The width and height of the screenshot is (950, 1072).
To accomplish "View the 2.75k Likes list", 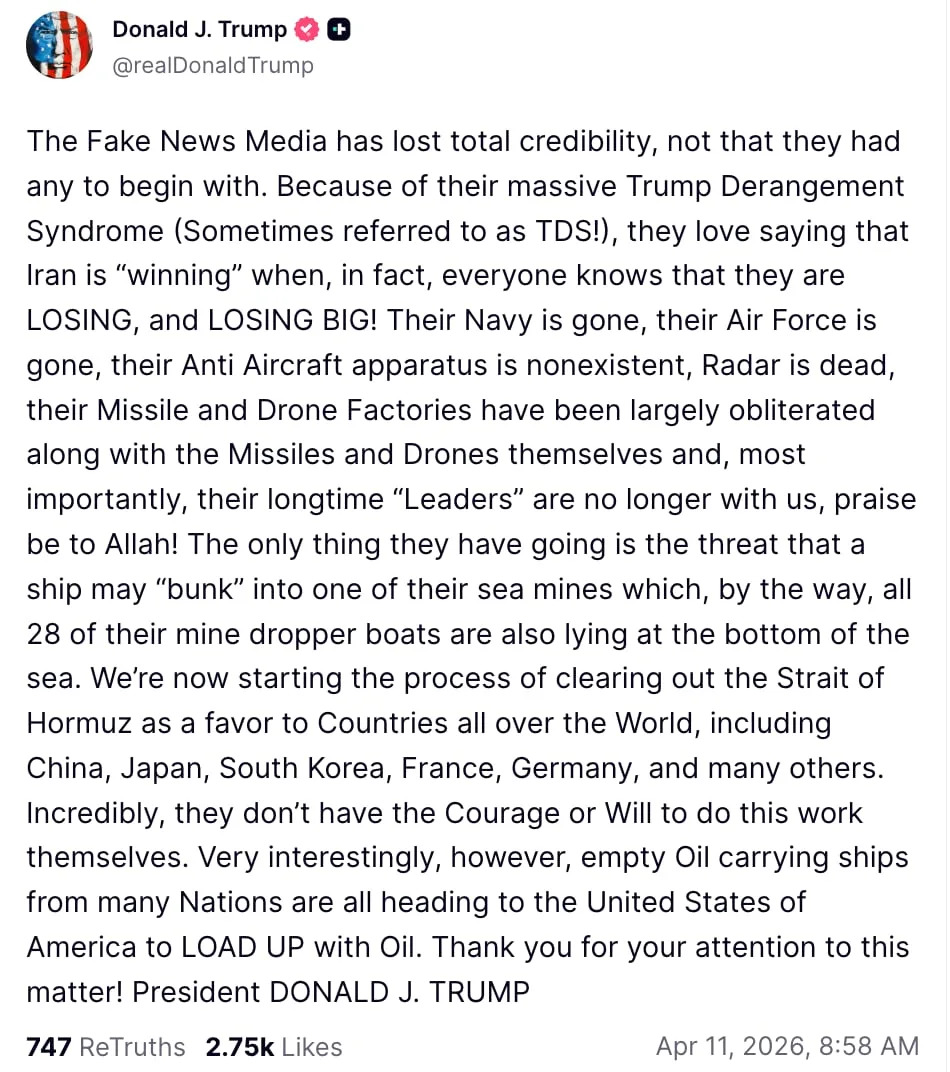I will click(274, 1047).
